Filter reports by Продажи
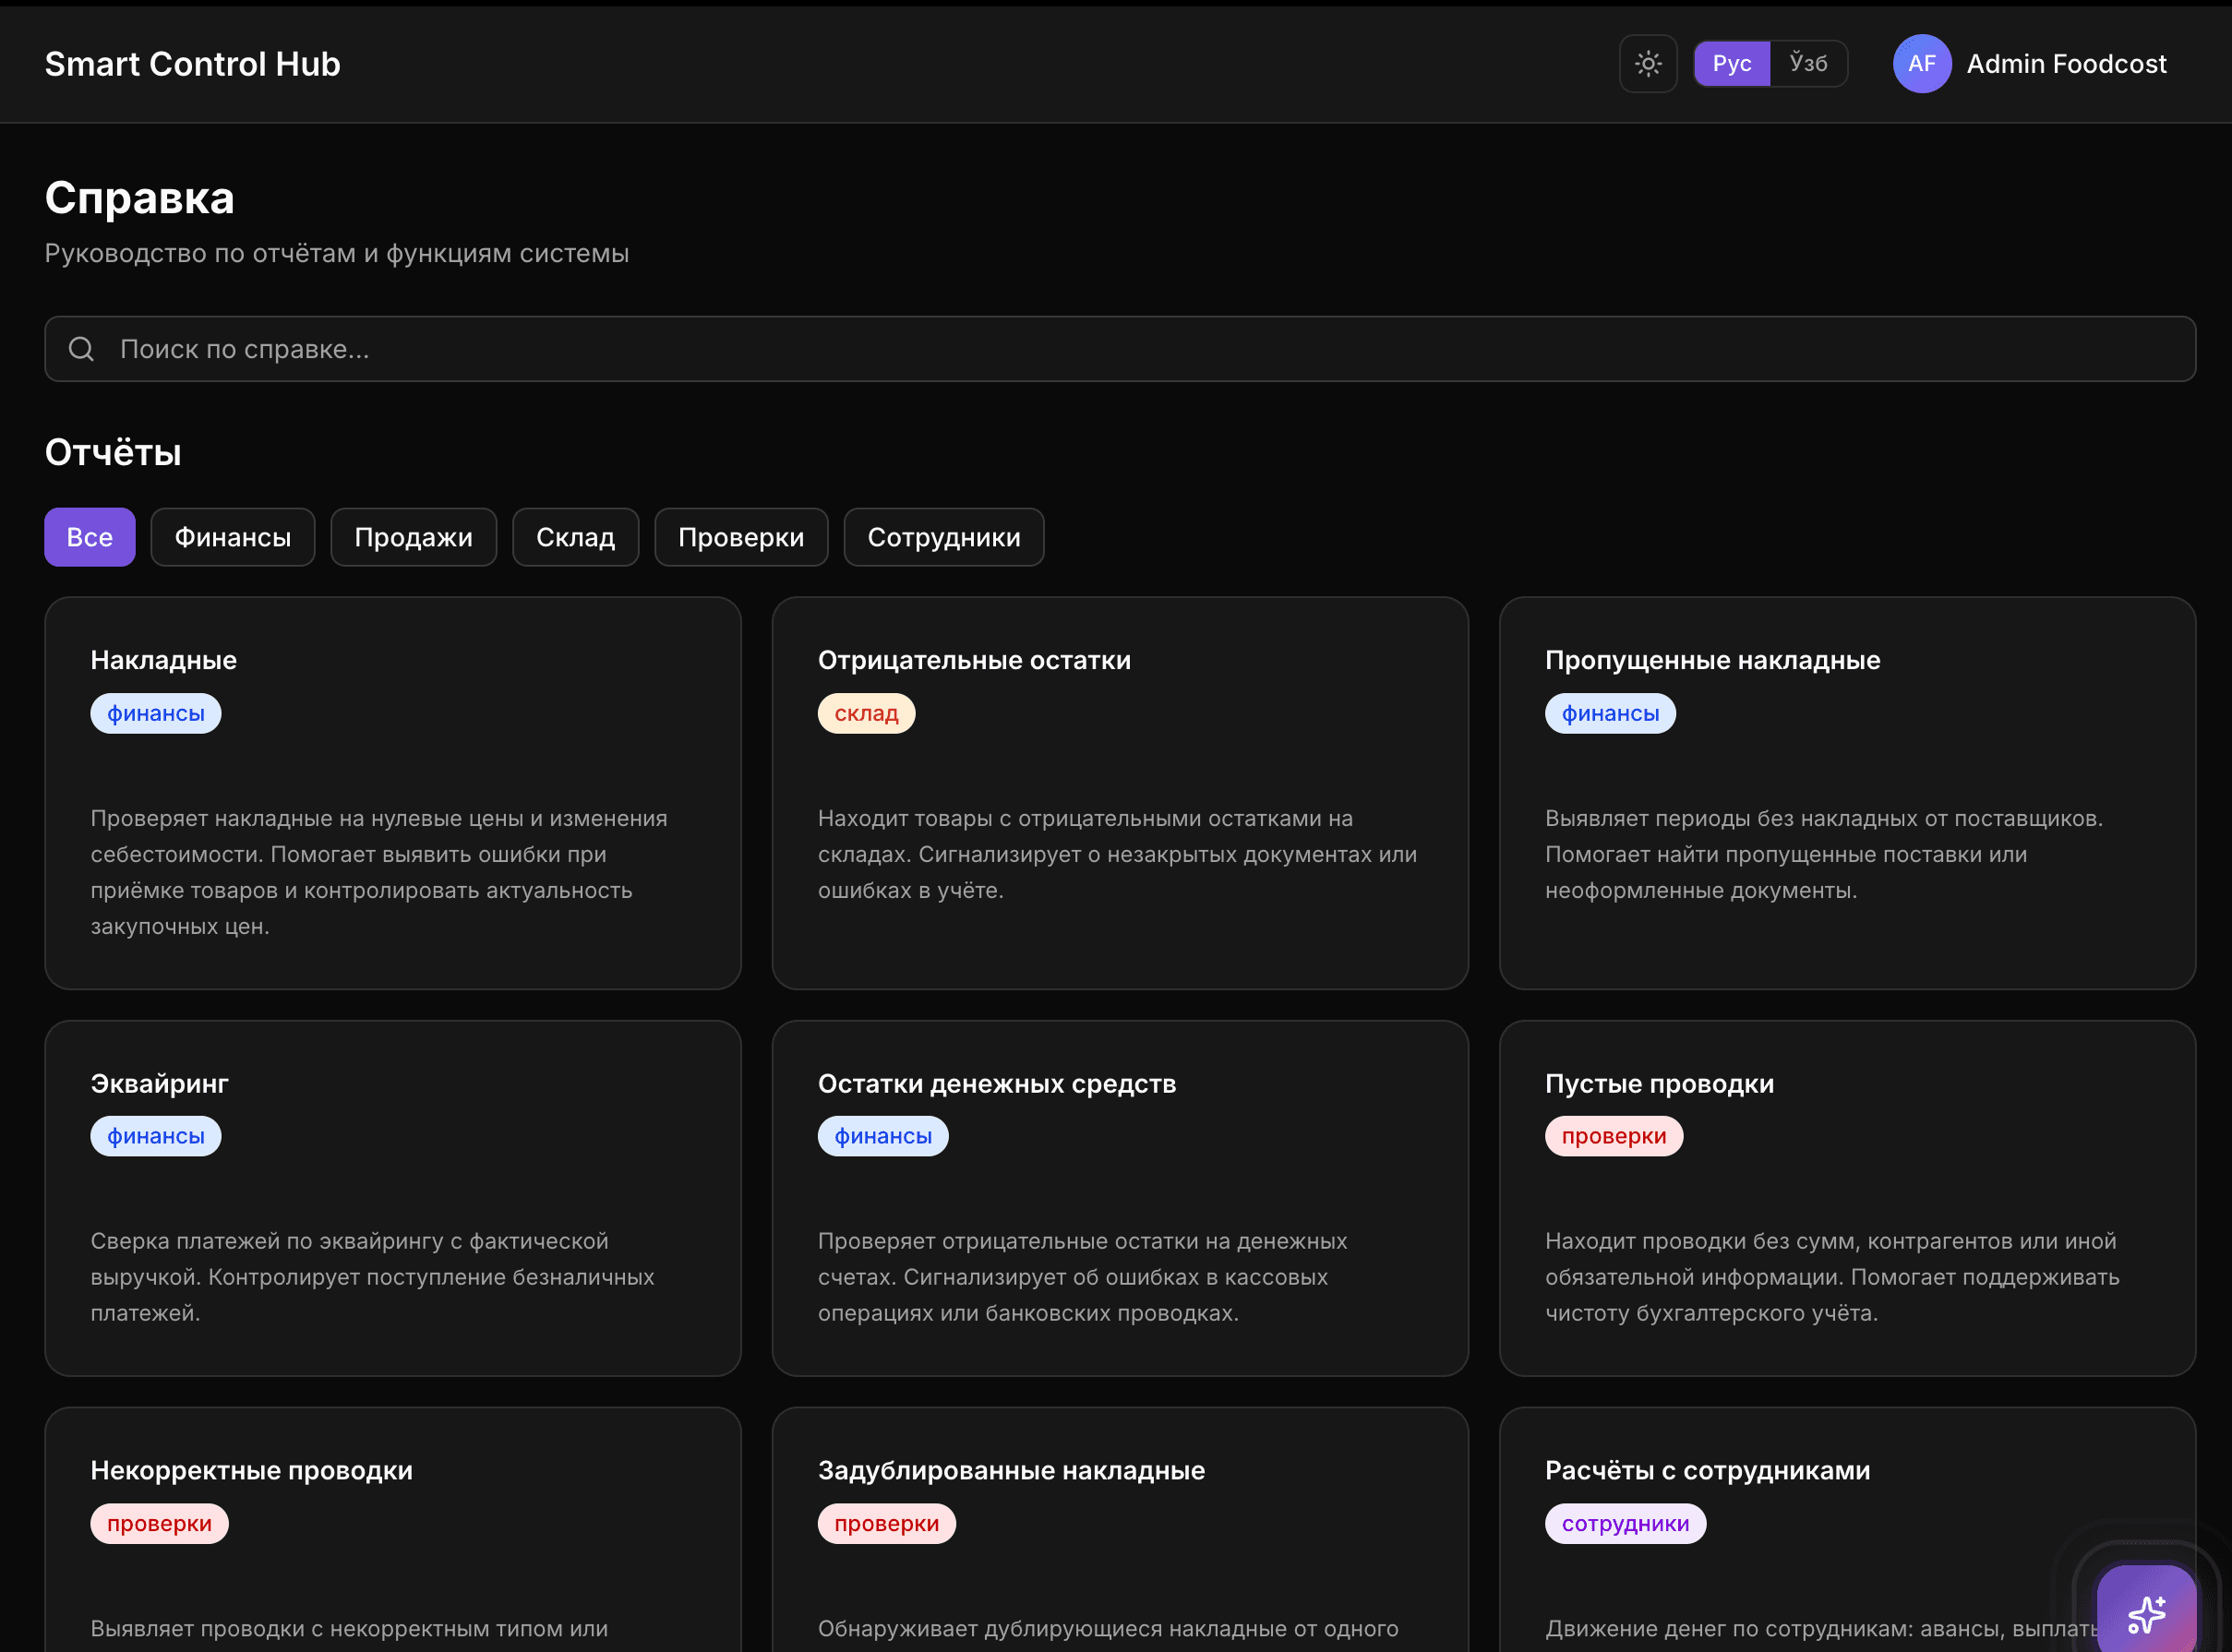The width and height of the screenshot is (2232, 1652). 414,537
